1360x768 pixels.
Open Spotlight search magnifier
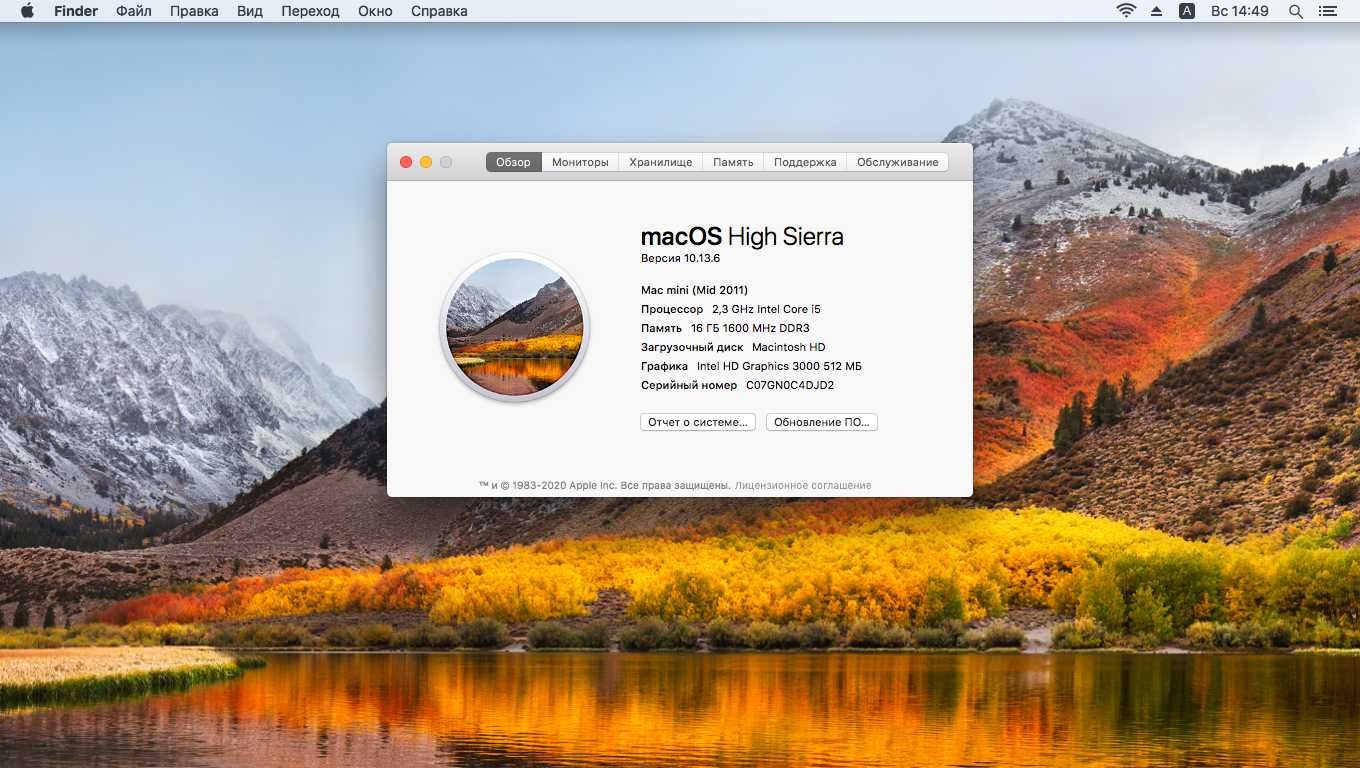click(x=1296, y=11)
